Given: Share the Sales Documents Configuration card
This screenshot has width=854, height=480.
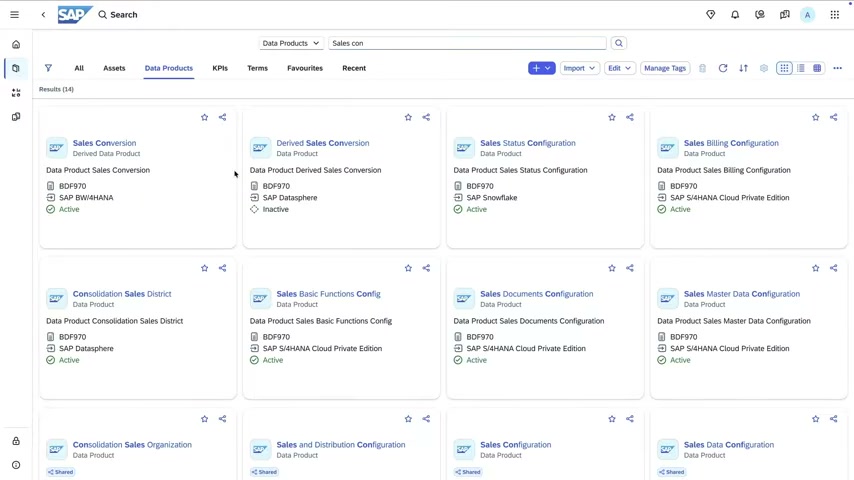Looking at the screenshot, I should (630, 268).
